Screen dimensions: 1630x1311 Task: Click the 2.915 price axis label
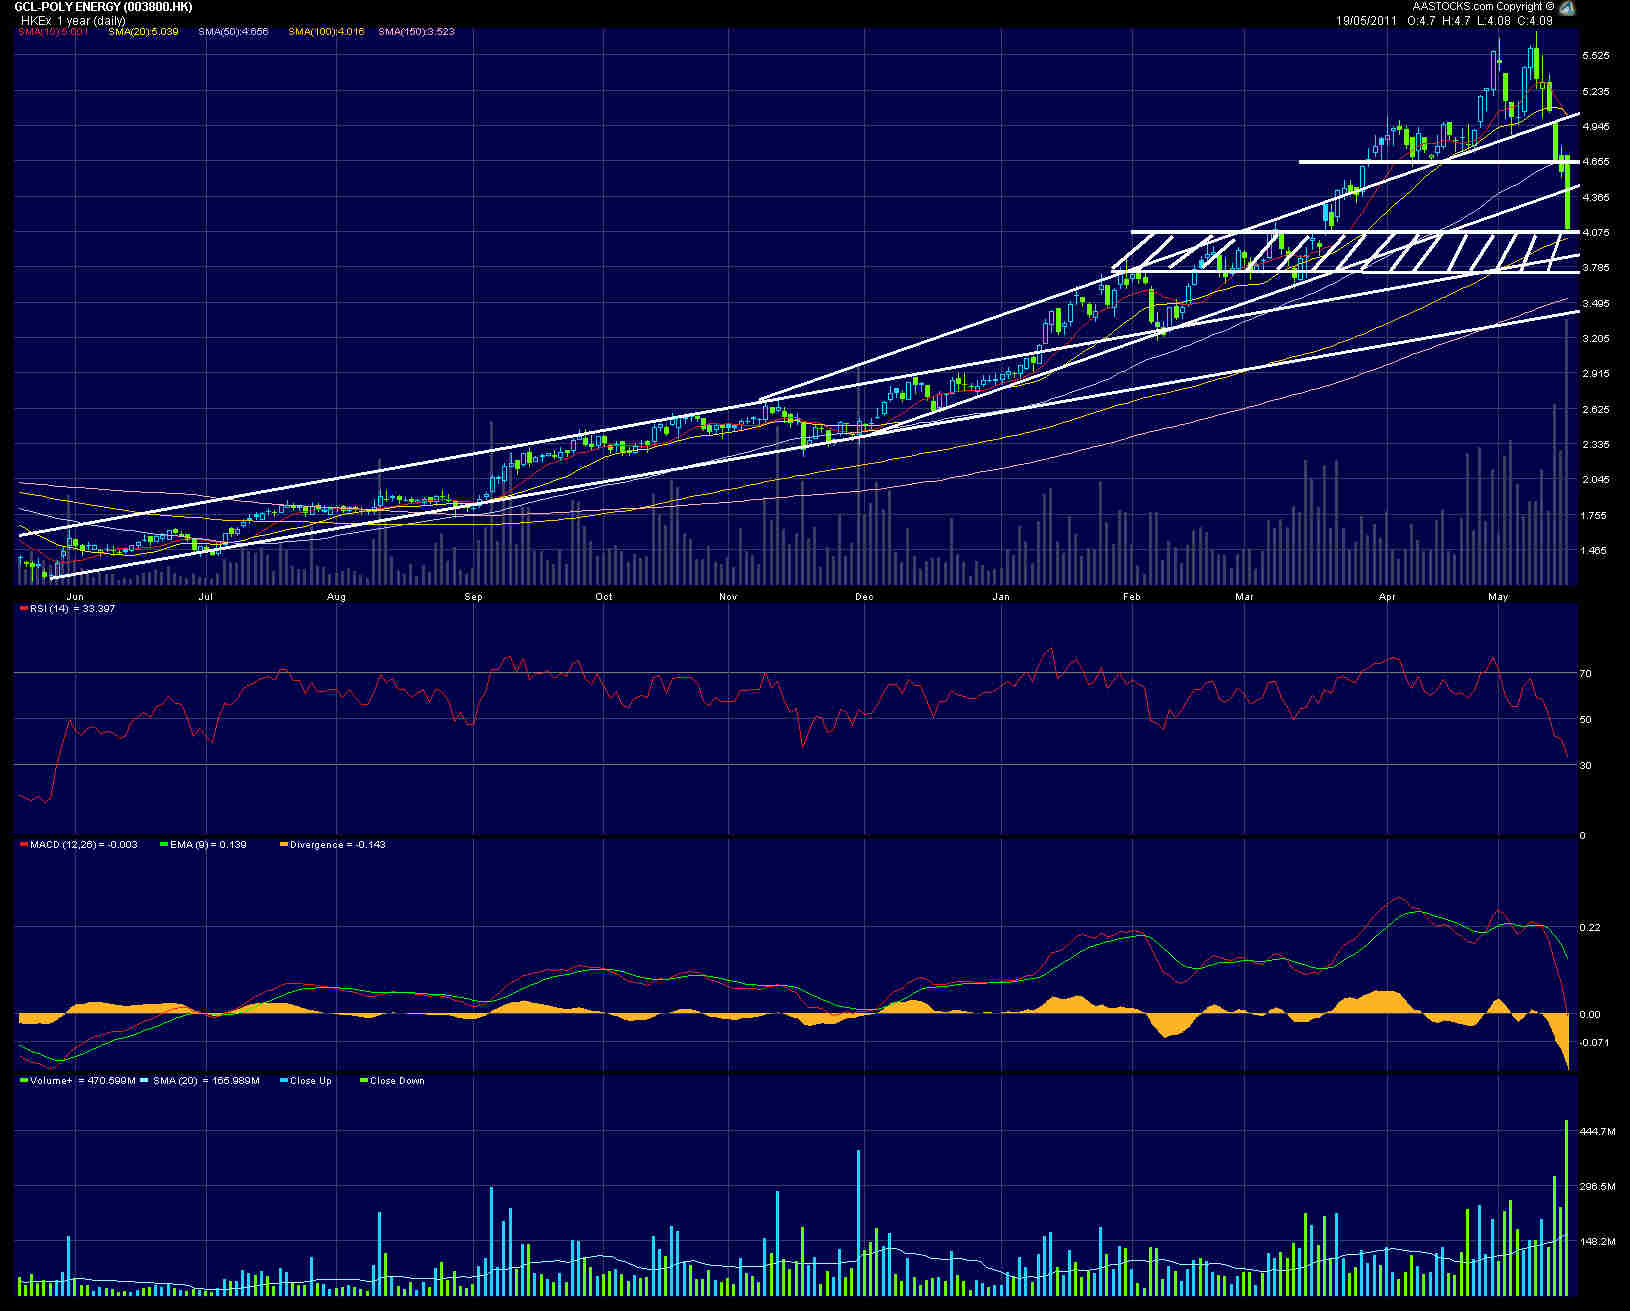[x=1596, y=374]
